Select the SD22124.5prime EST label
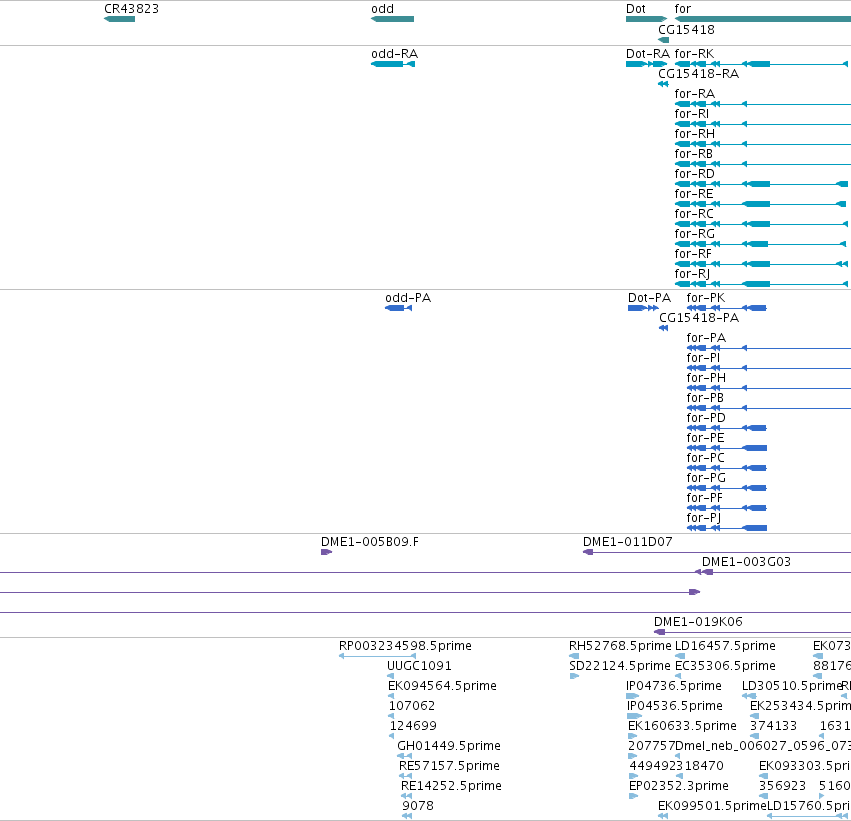Viewport: 851px width, 821px height. pyautogui.click(x=620, y=666)
